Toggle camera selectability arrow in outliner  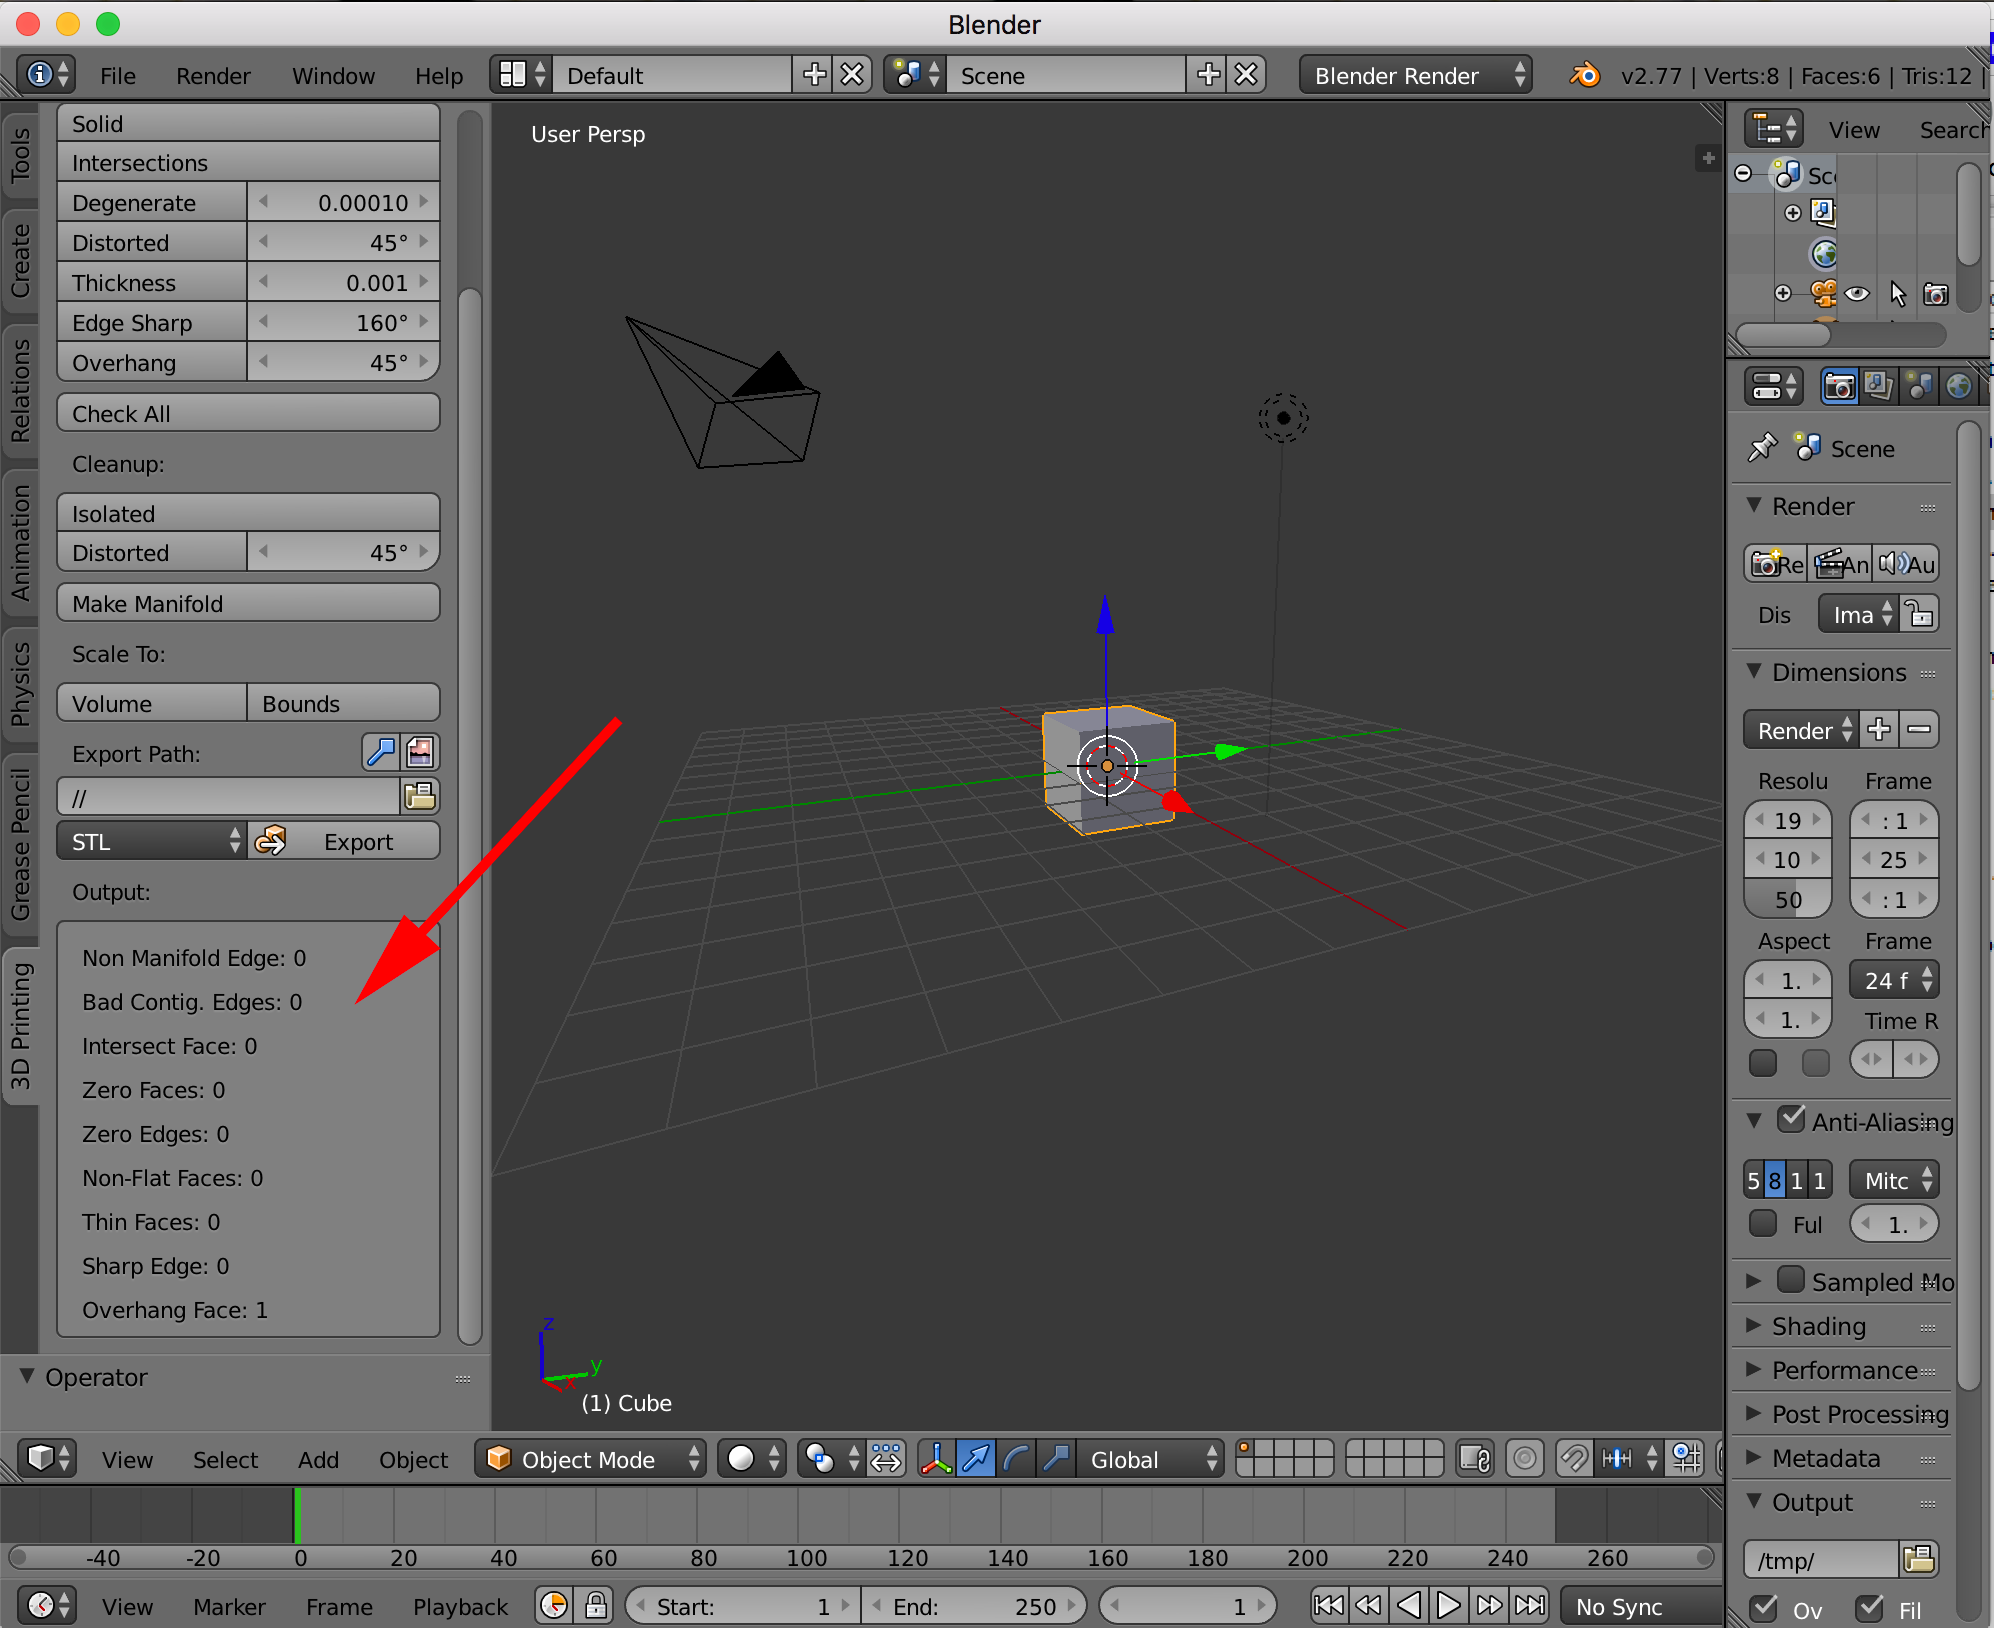click(x=1897, y=294)
